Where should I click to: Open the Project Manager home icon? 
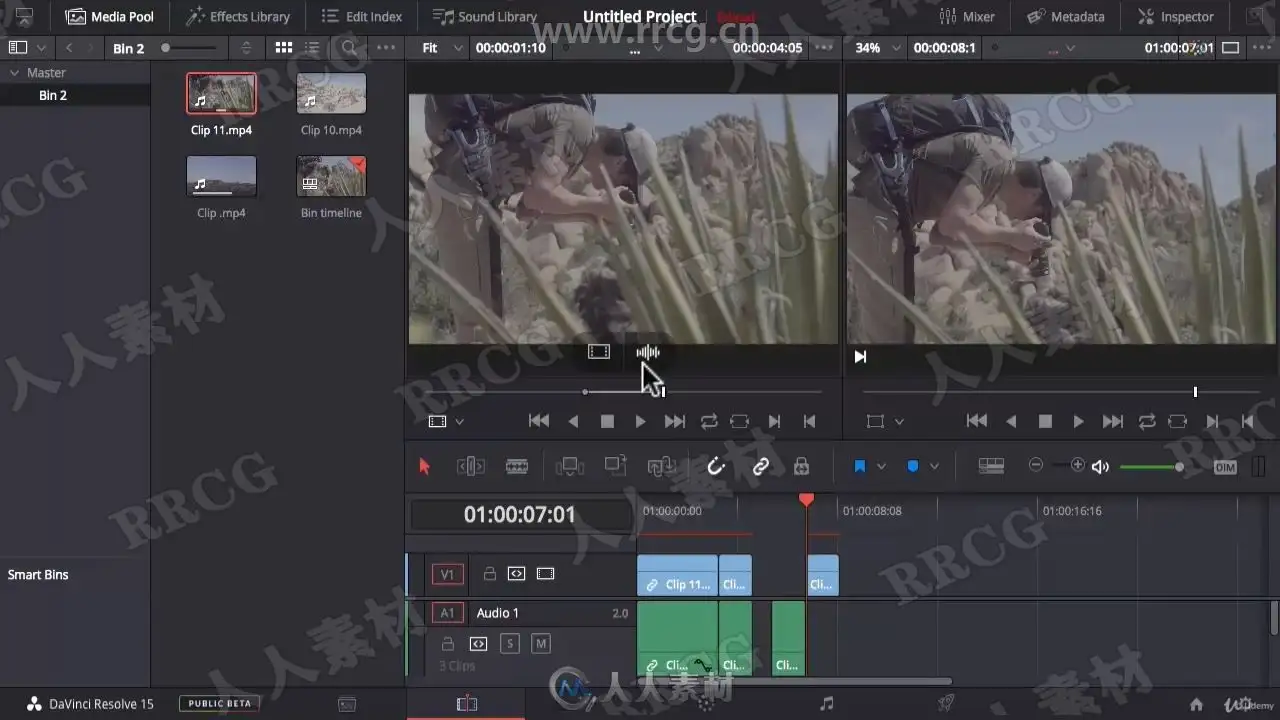click(1196, 704)
